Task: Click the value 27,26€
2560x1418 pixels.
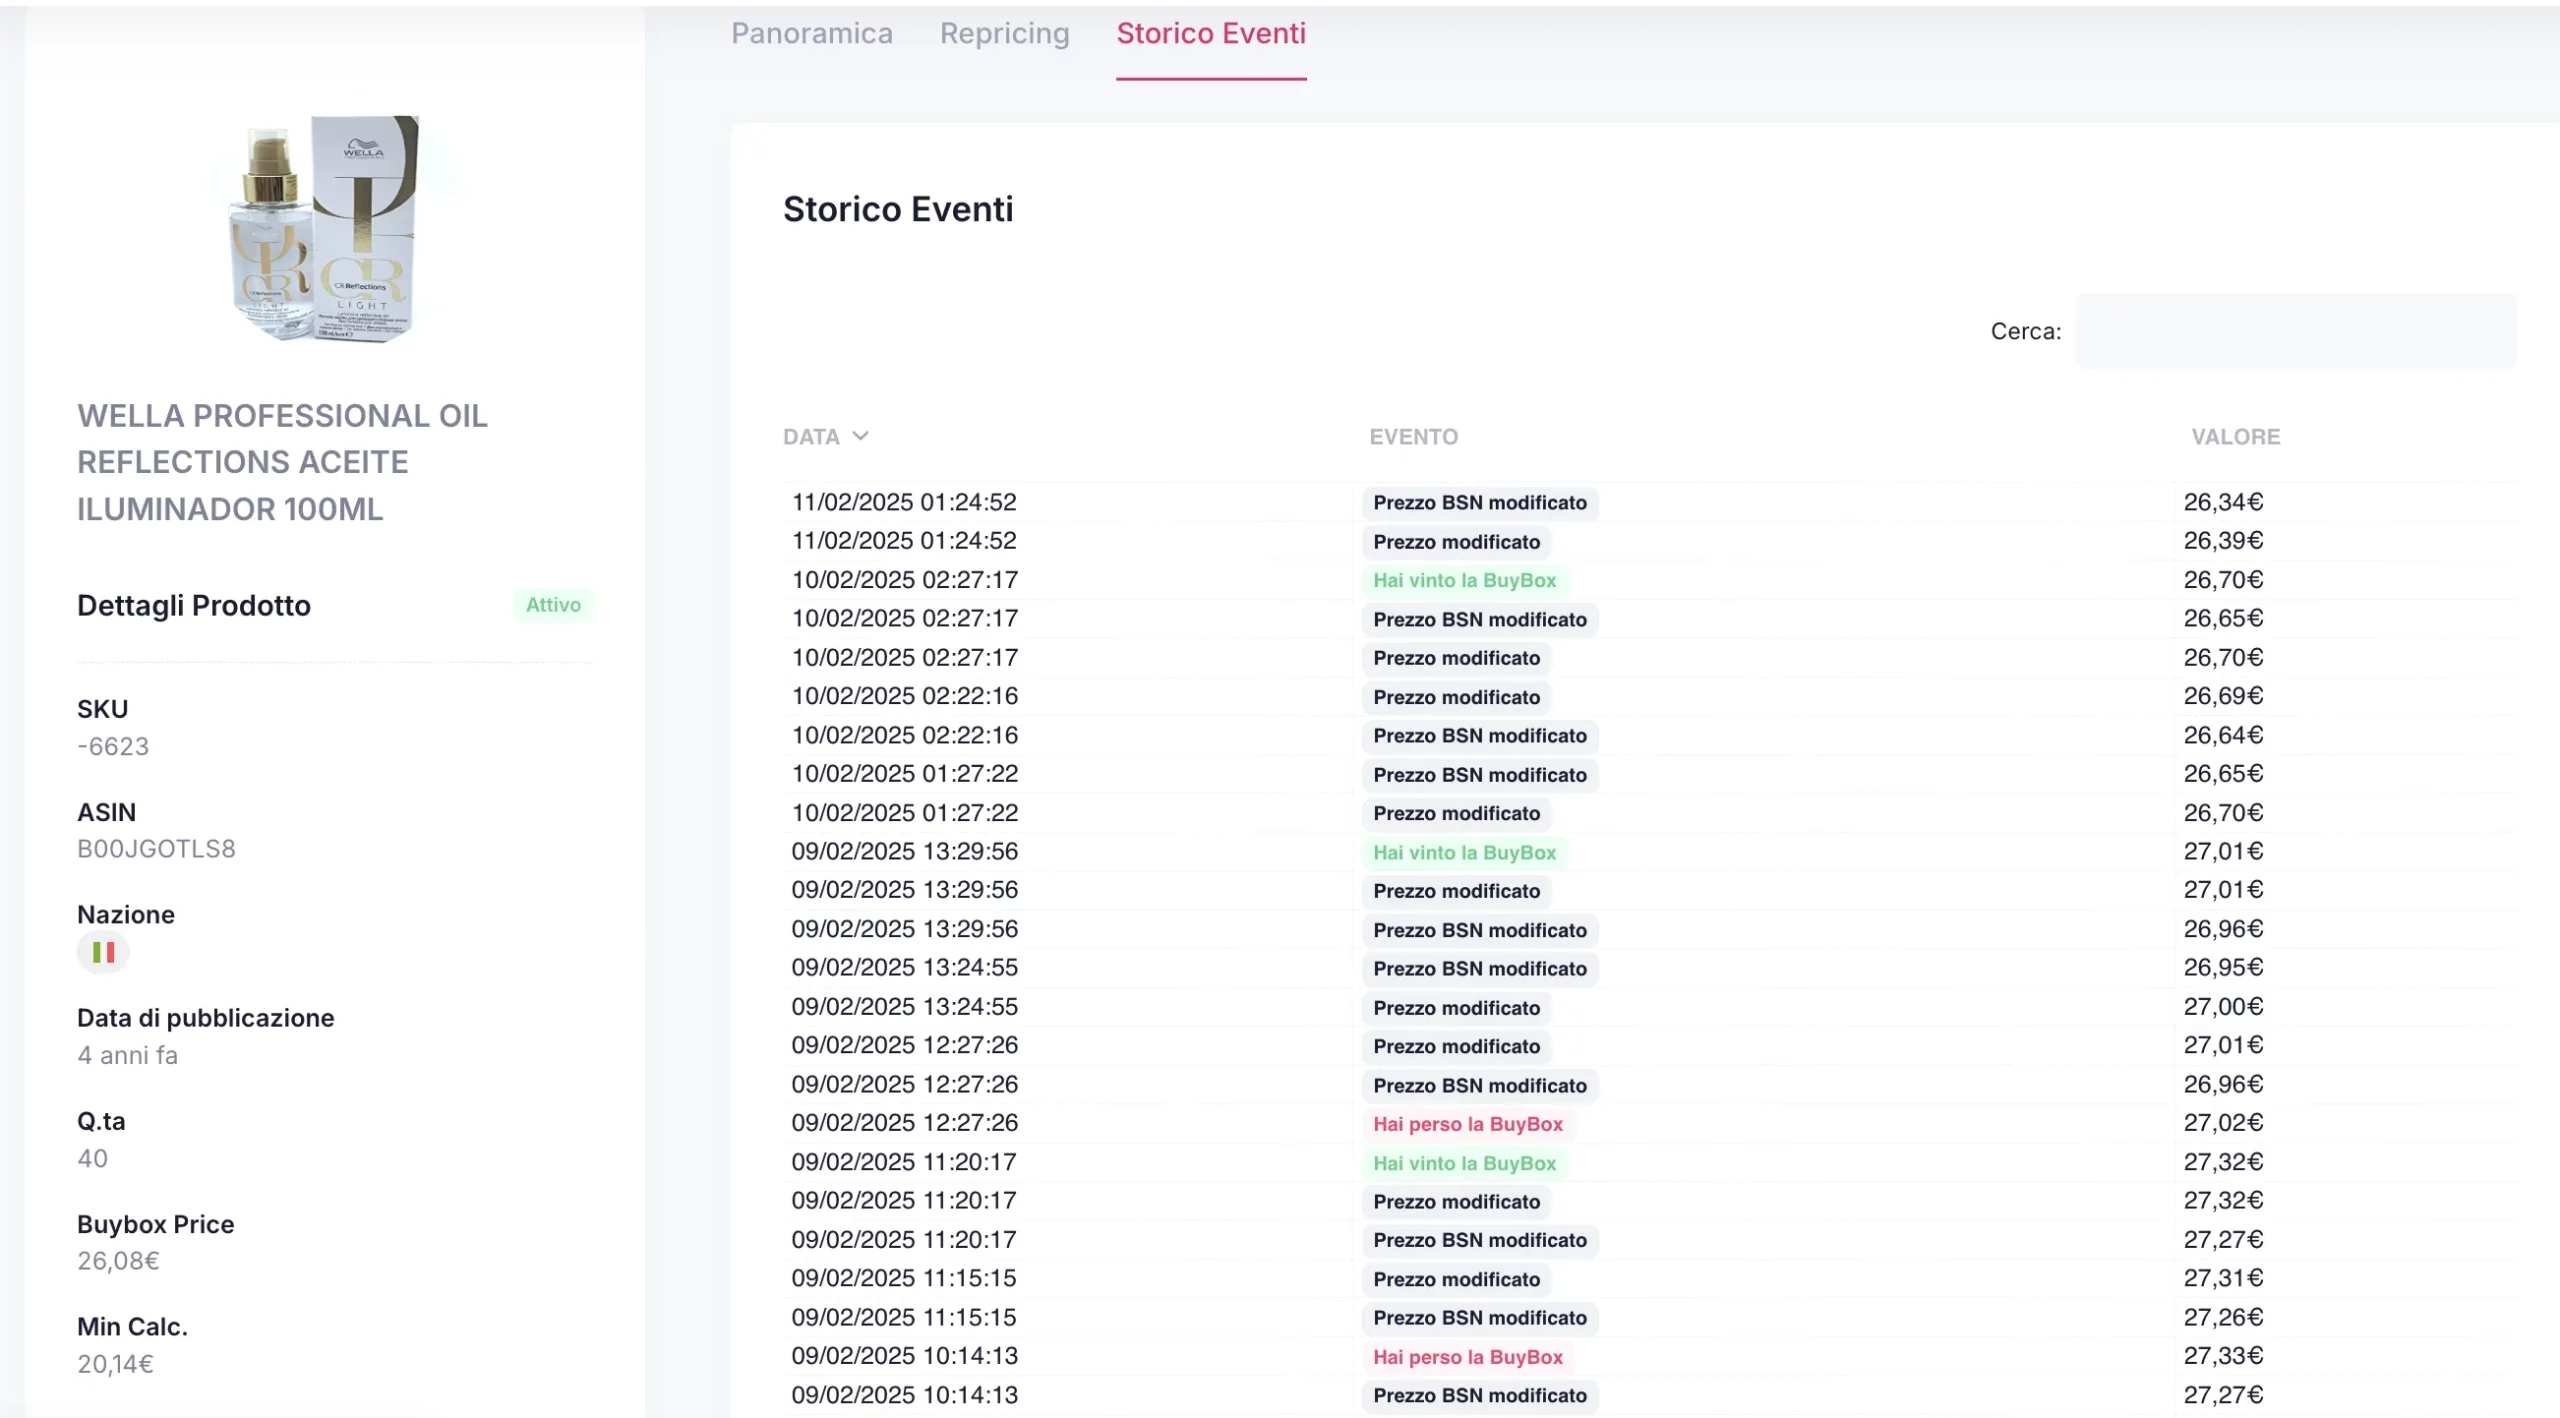Action: [2222, 1317]
